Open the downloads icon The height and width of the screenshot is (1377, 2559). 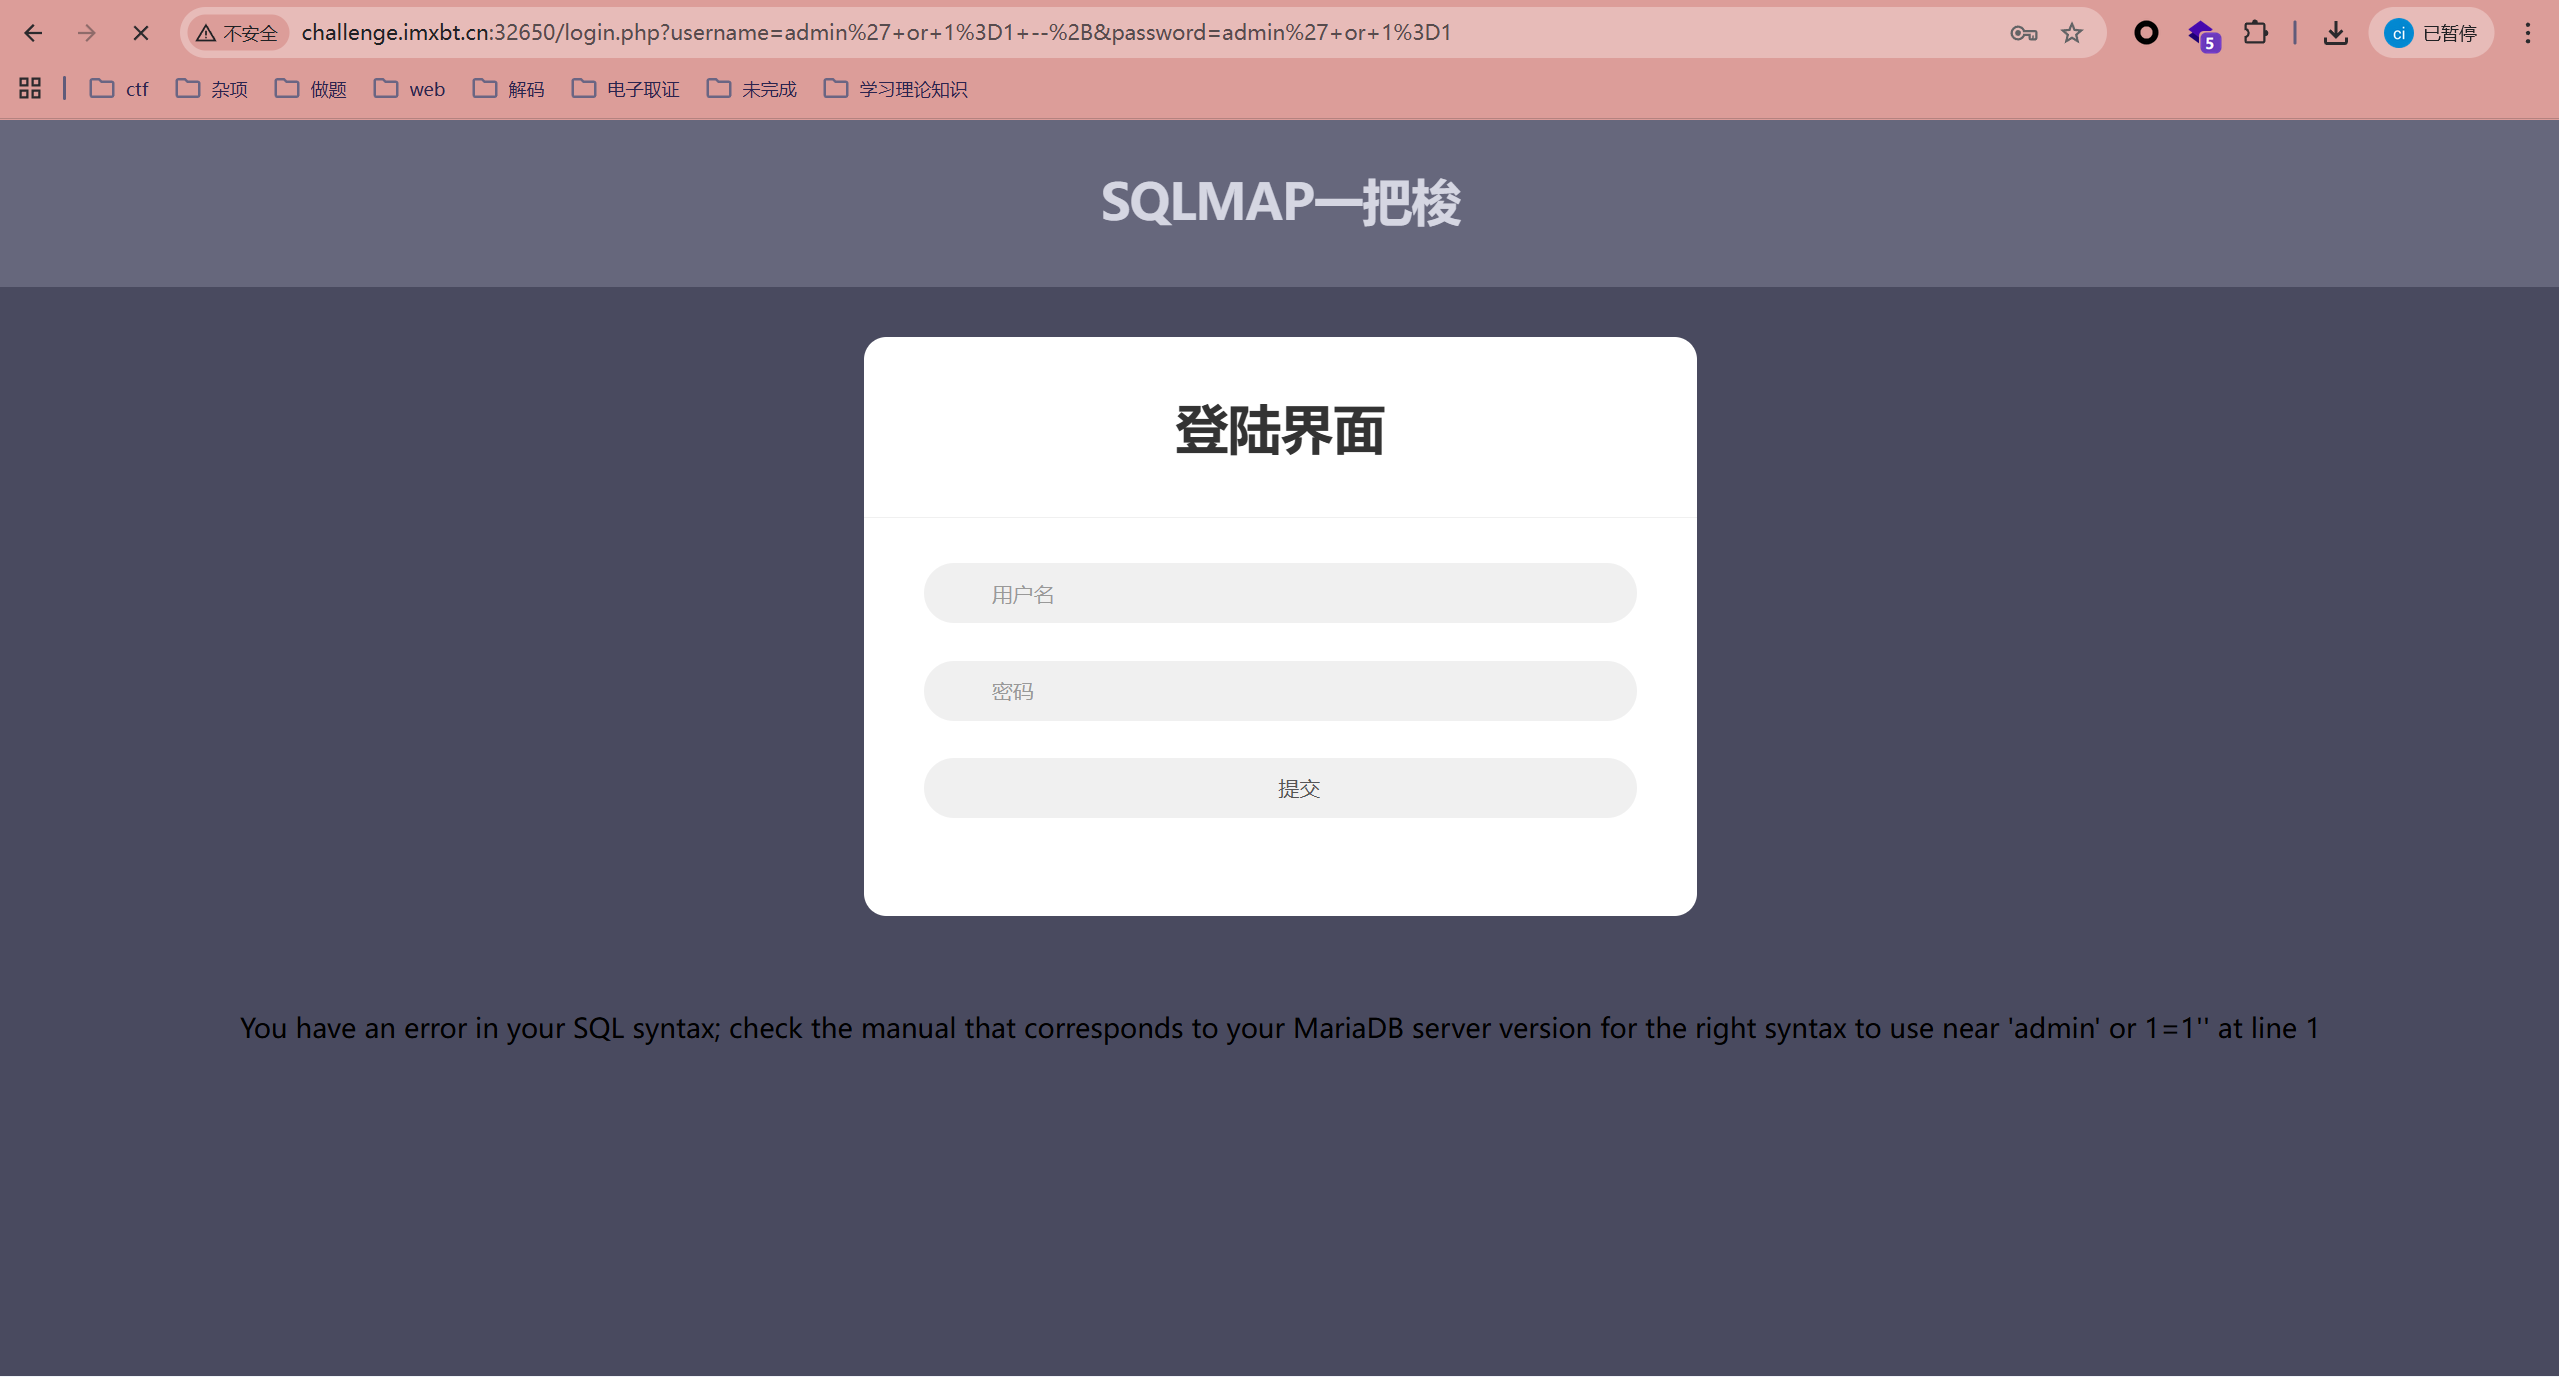2335,33
